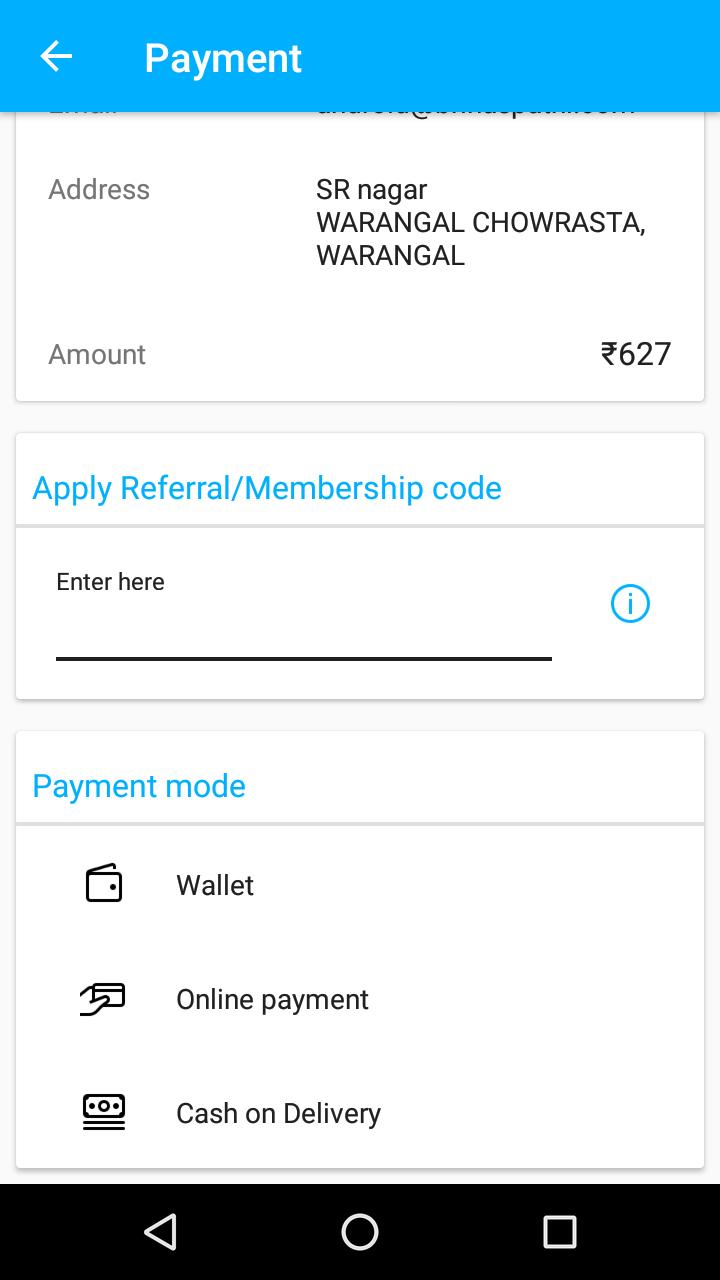
Task: Choose Online payment option
Action: coord(272,999)
